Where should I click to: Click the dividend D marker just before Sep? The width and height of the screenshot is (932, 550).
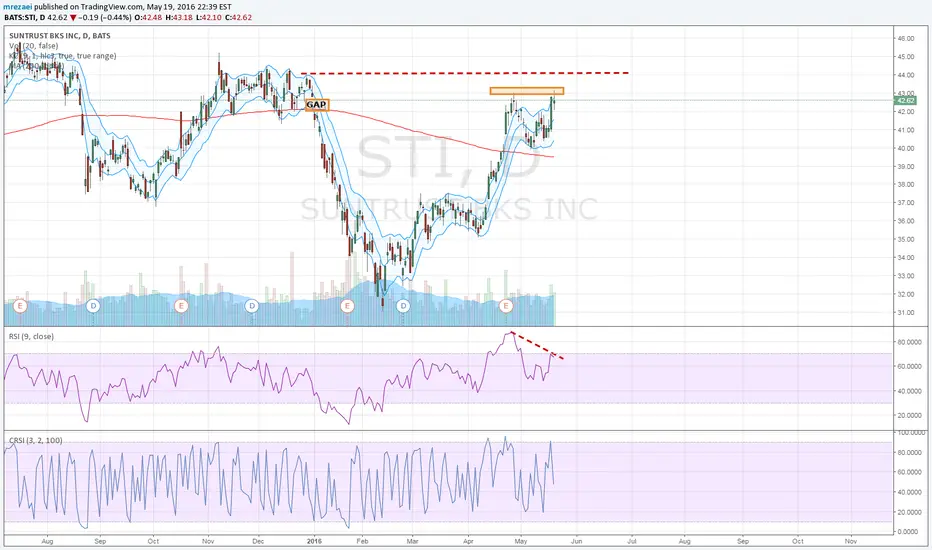coord(93,306)
